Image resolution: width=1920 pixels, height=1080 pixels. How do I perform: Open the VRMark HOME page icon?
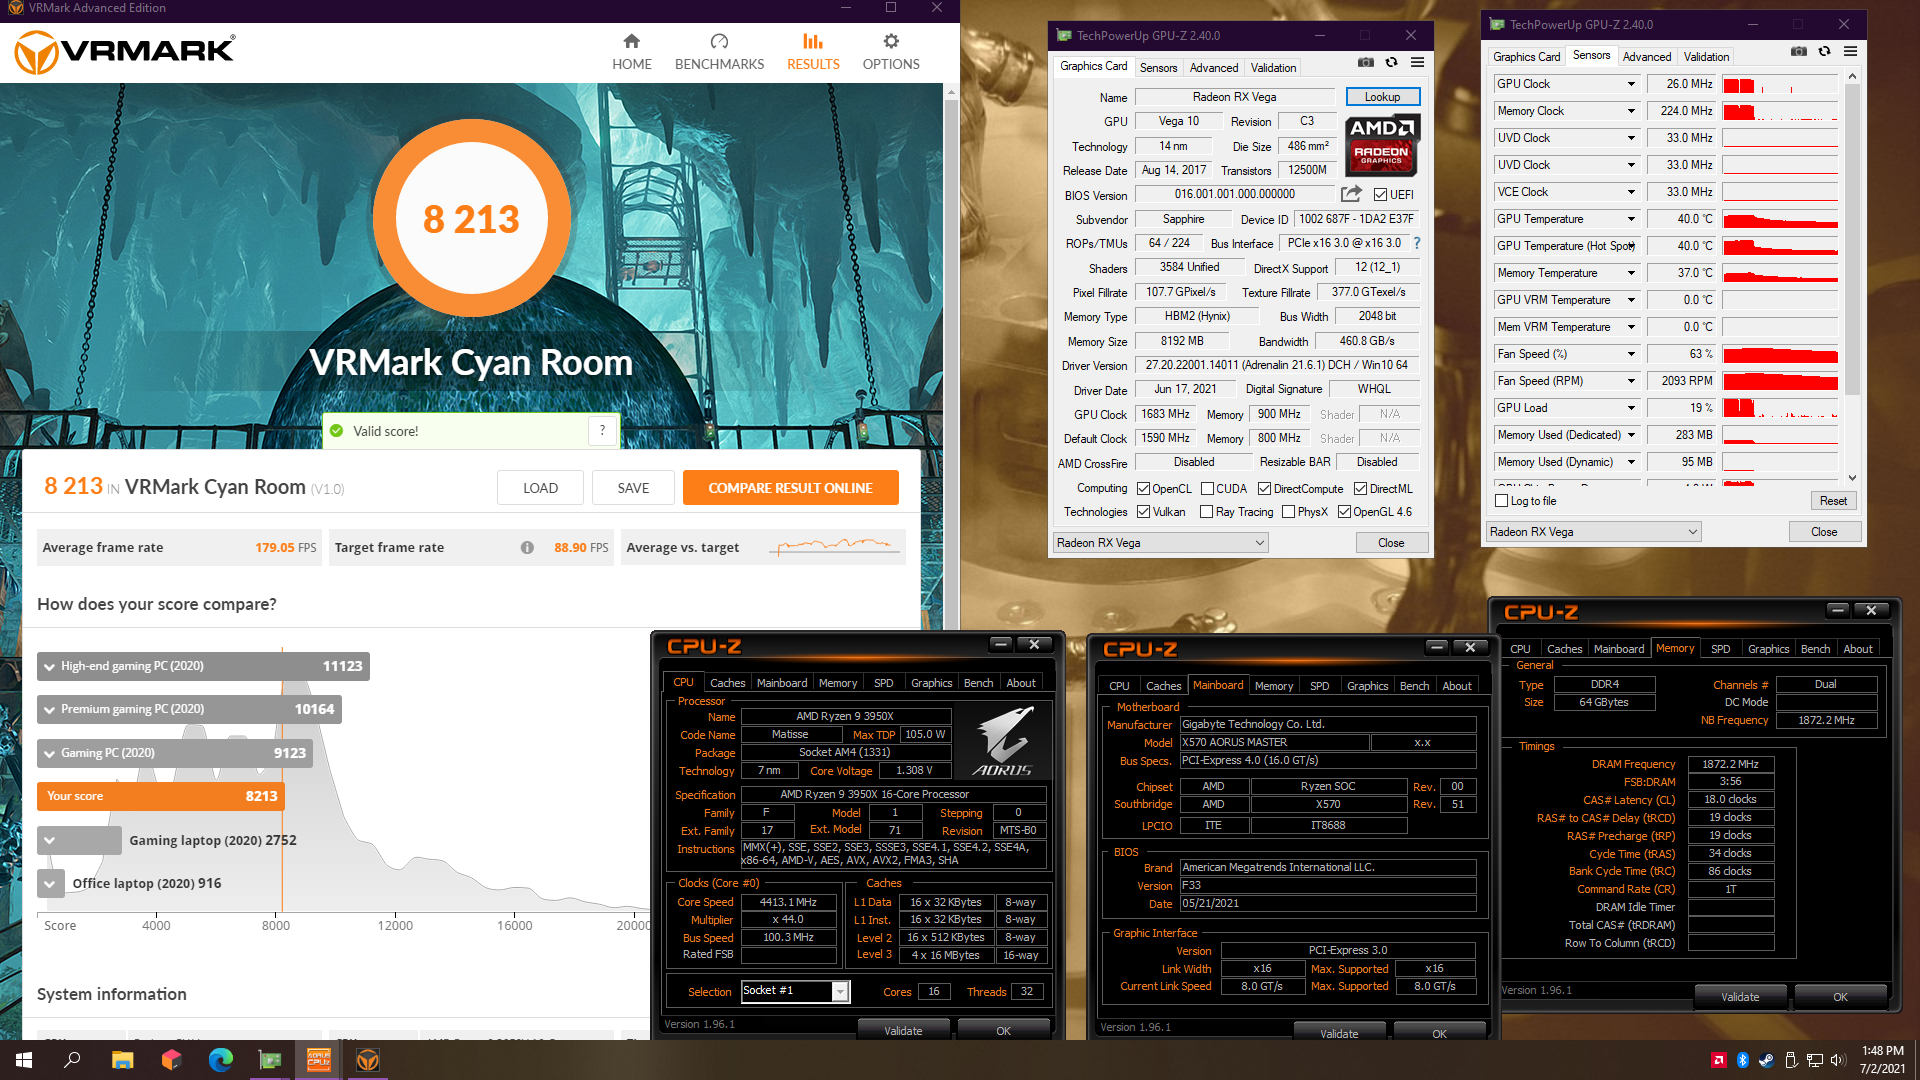[x=631, y=41]
